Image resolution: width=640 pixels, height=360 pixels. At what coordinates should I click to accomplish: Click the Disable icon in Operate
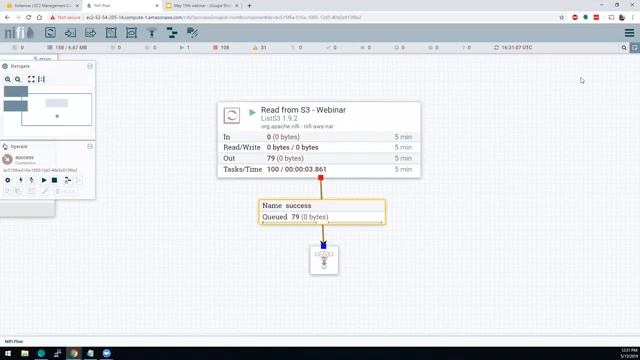pos(31,180)
